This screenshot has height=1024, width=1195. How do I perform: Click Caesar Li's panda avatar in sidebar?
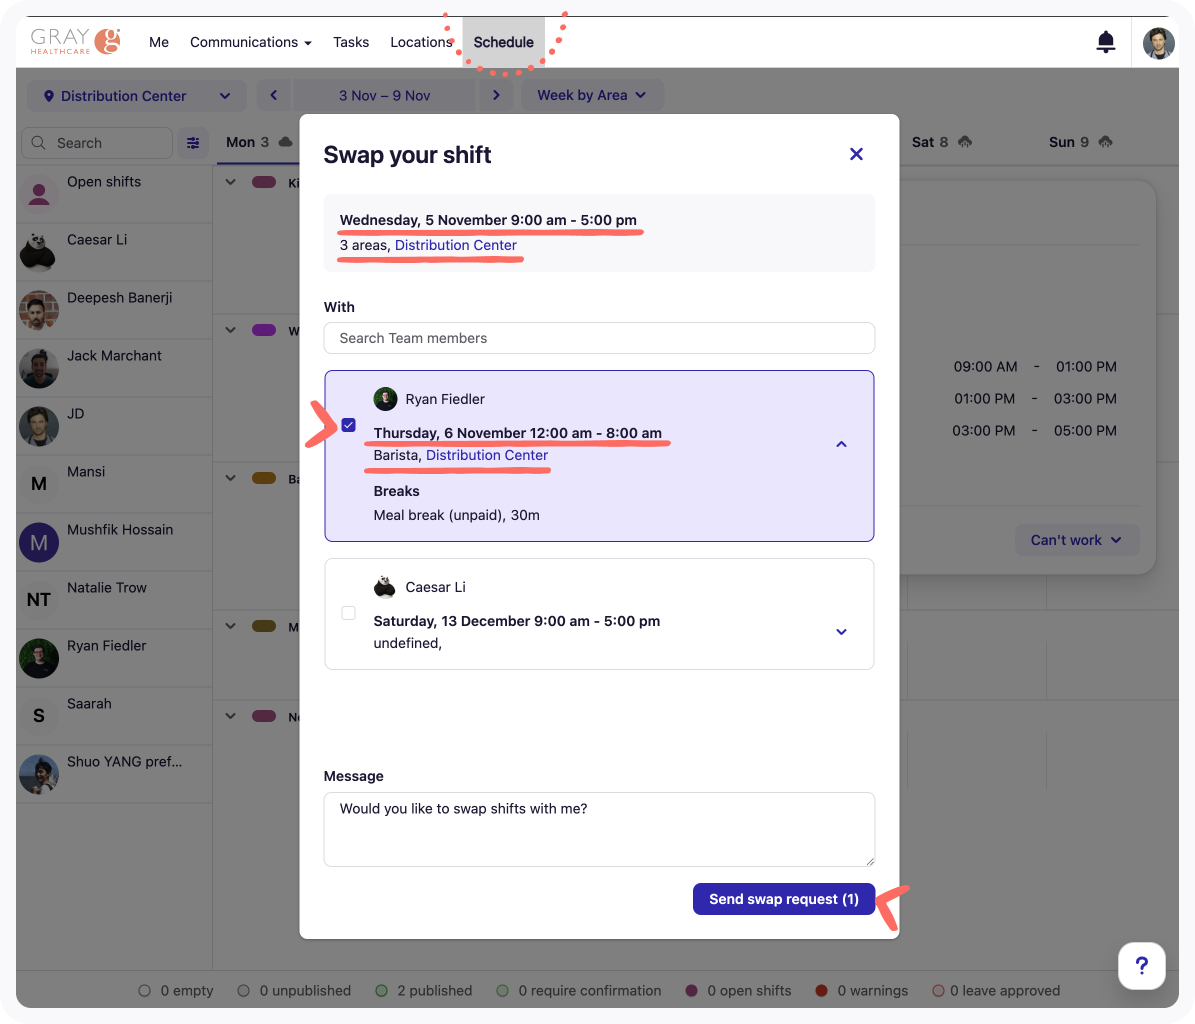tap(39, 251)
